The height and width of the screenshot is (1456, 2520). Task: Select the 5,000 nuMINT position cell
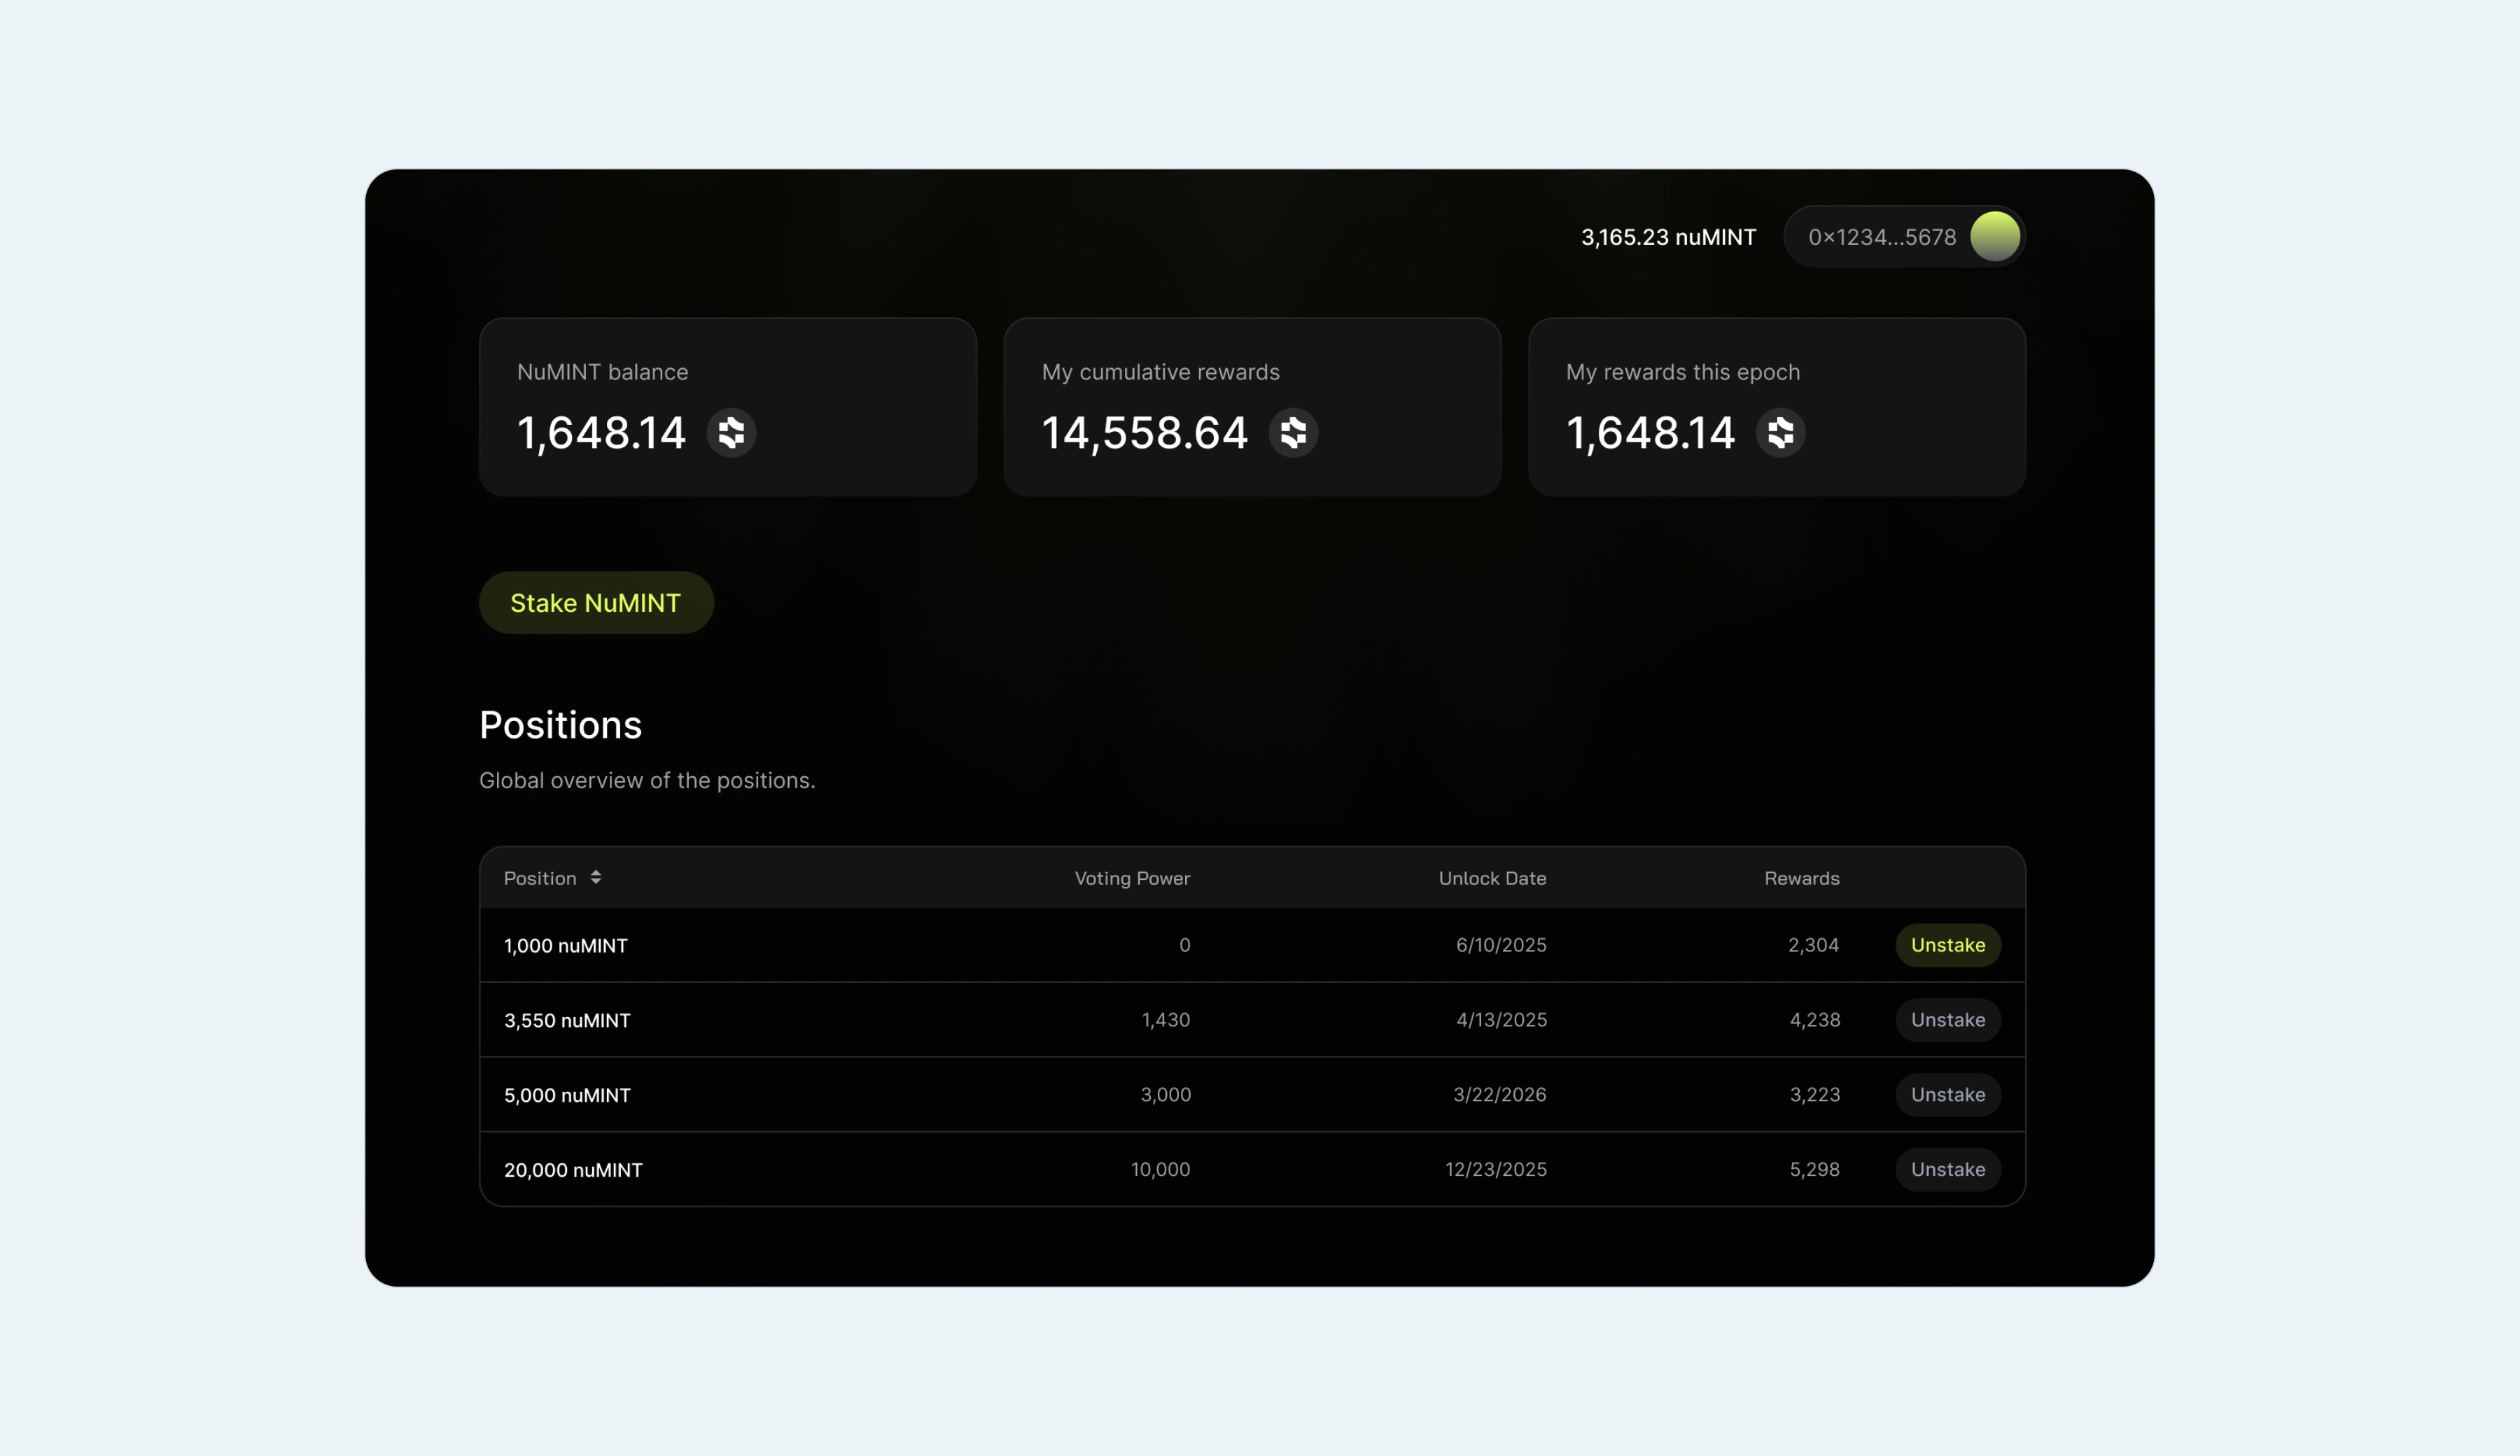click(567, 1095)
